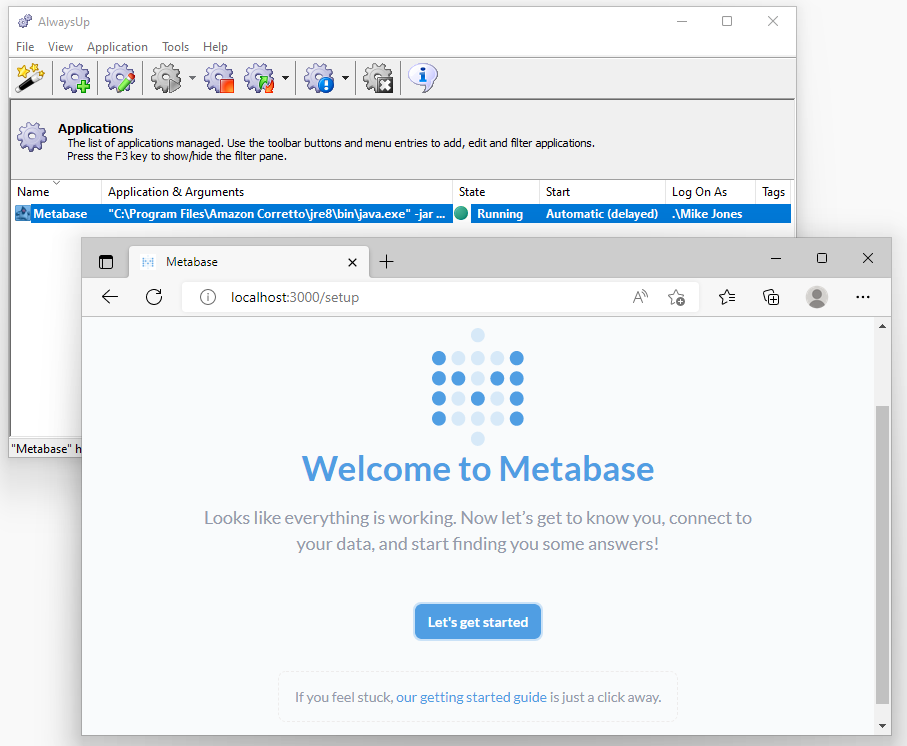Click the '.\Mike Jones' log on cell
The width and height of the screenshot is (907, 746).
click(x=707, y=214)
